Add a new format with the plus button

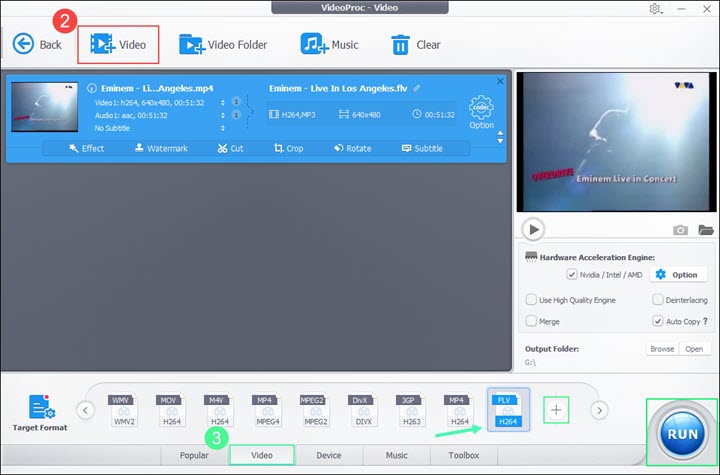point(556,410)
